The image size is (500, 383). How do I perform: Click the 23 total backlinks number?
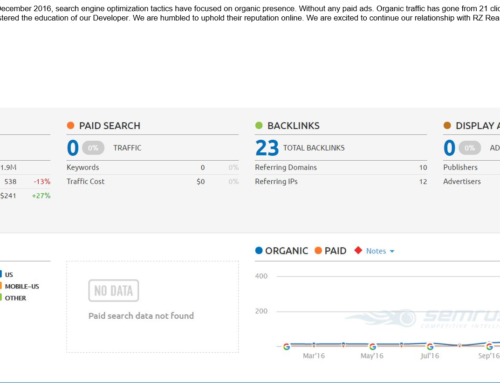click(267, 148)
